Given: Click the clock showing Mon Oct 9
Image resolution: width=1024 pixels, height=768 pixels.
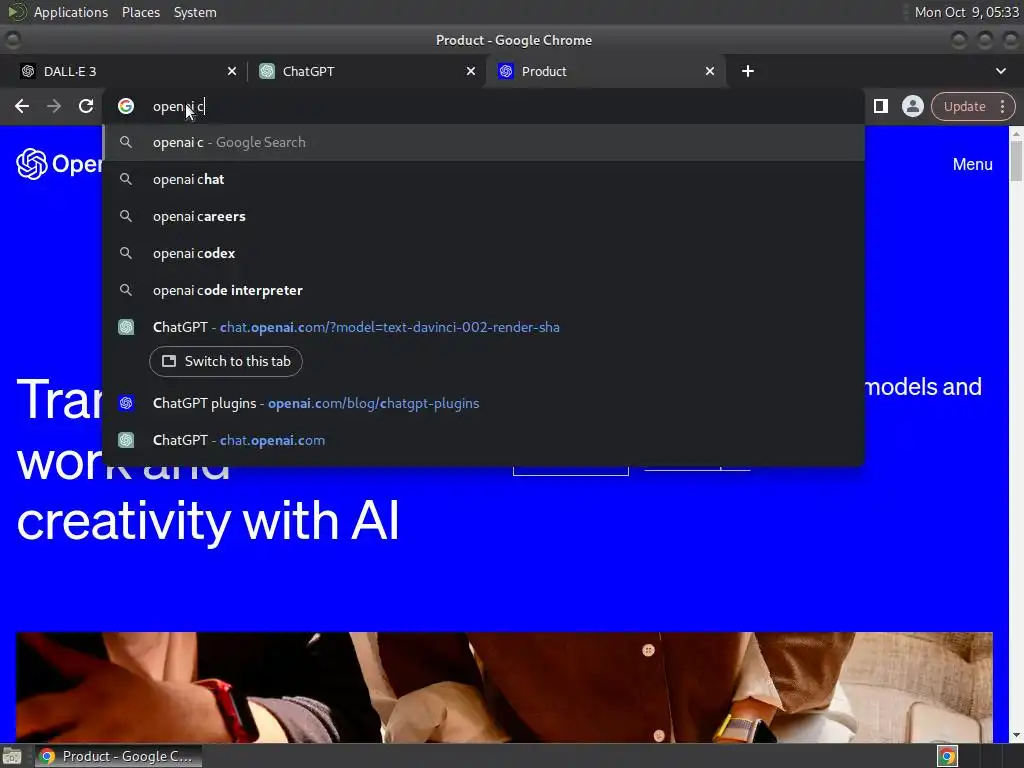Looking at the screenshot, I should (x=967, y=12).
